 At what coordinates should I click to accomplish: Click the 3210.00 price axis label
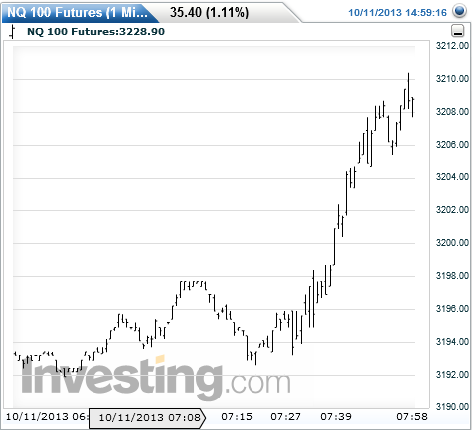453,79
